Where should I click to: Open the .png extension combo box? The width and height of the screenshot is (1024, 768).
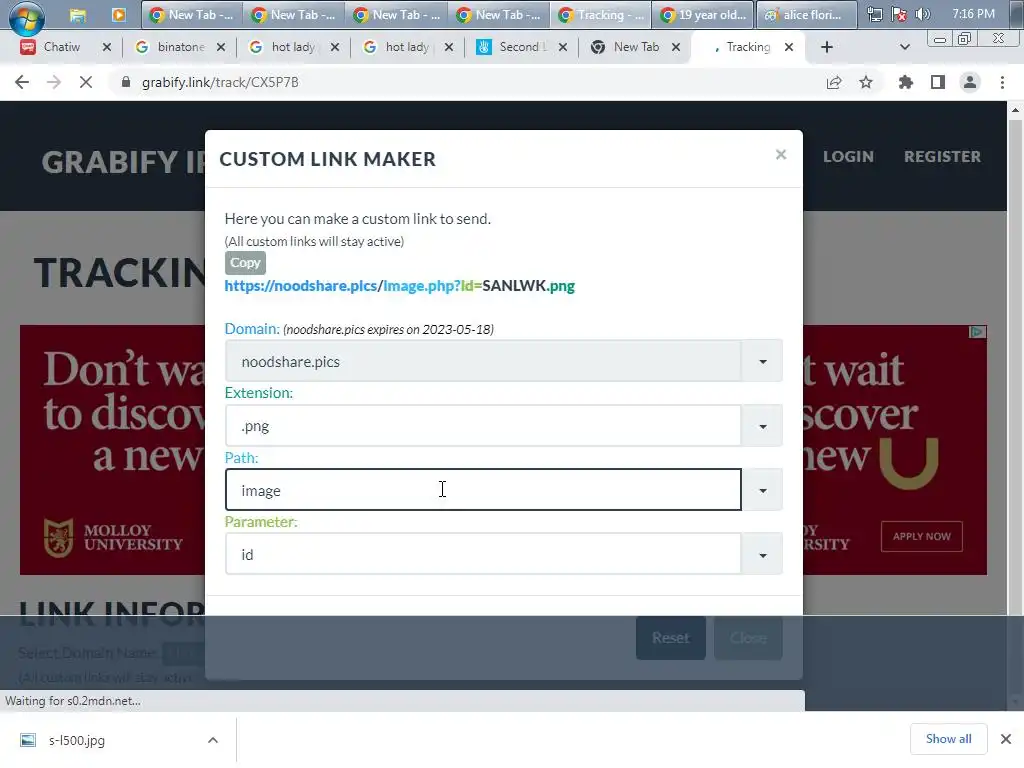point(483,426)
